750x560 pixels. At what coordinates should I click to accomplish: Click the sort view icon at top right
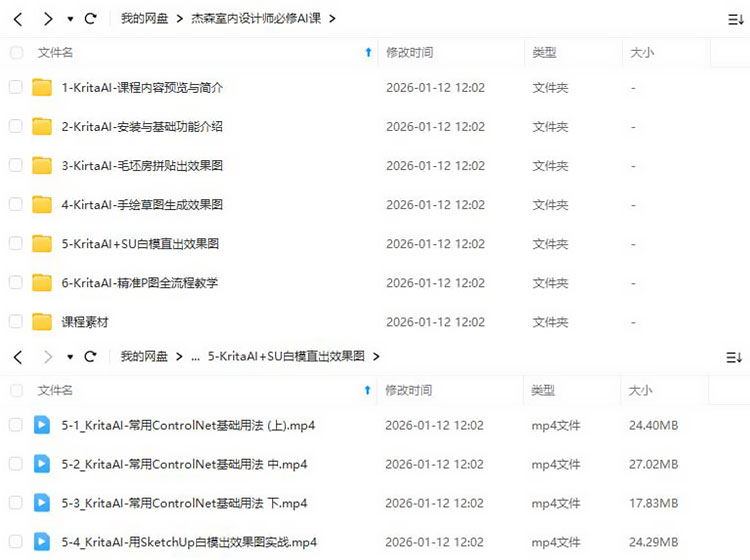pos(734,19)
